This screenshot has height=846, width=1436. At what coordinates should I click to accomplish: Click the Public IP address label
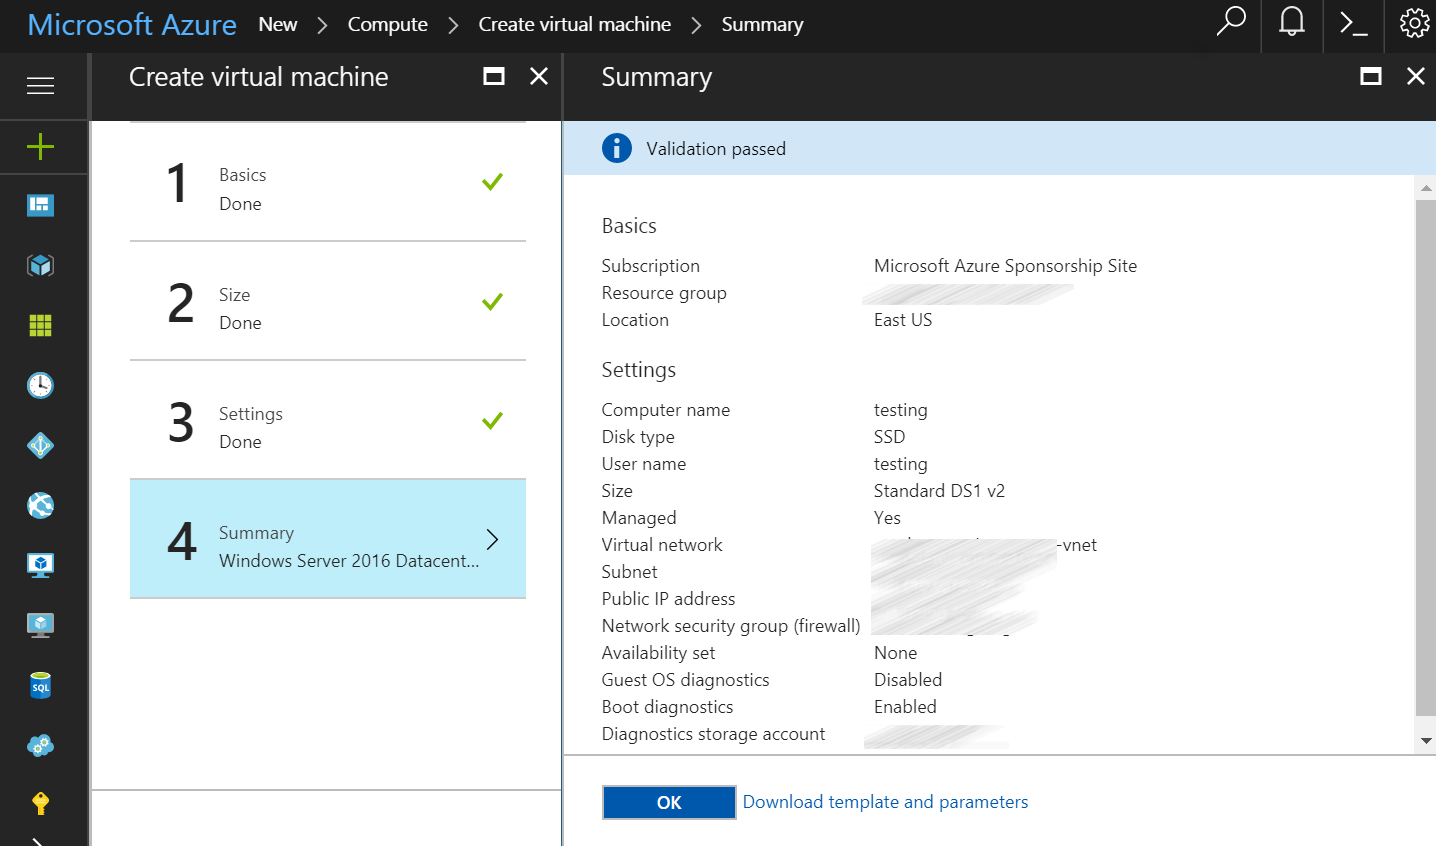668,599
